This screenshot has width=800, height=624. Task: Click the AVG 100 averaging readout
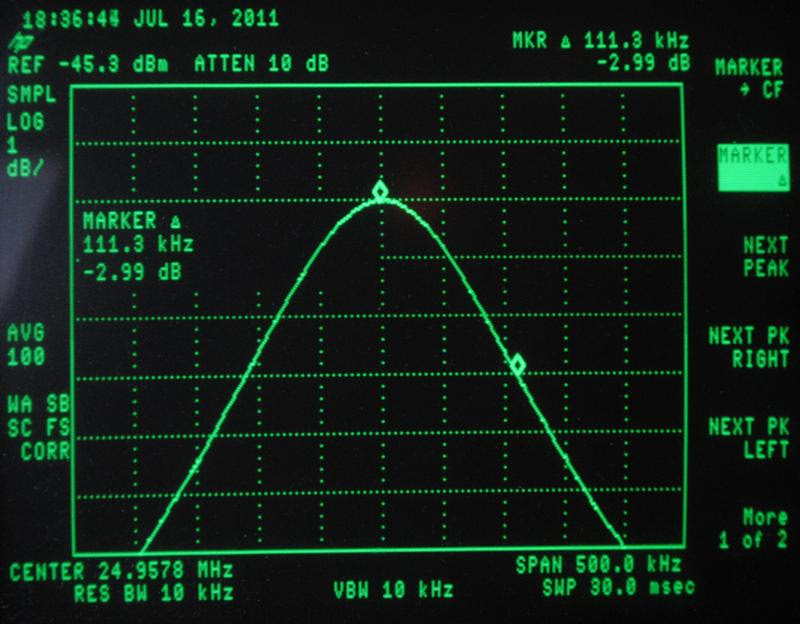26,345
